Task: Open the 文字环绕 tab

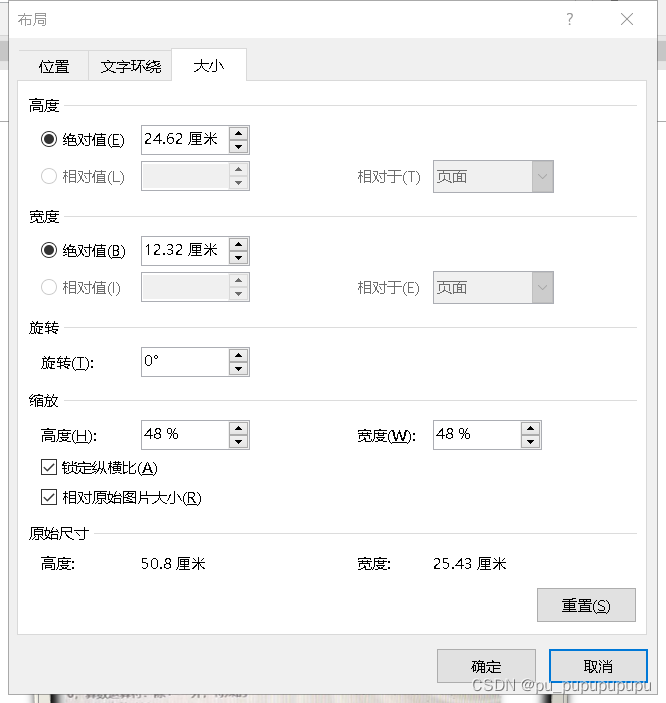Action: [x=131, y=66]
